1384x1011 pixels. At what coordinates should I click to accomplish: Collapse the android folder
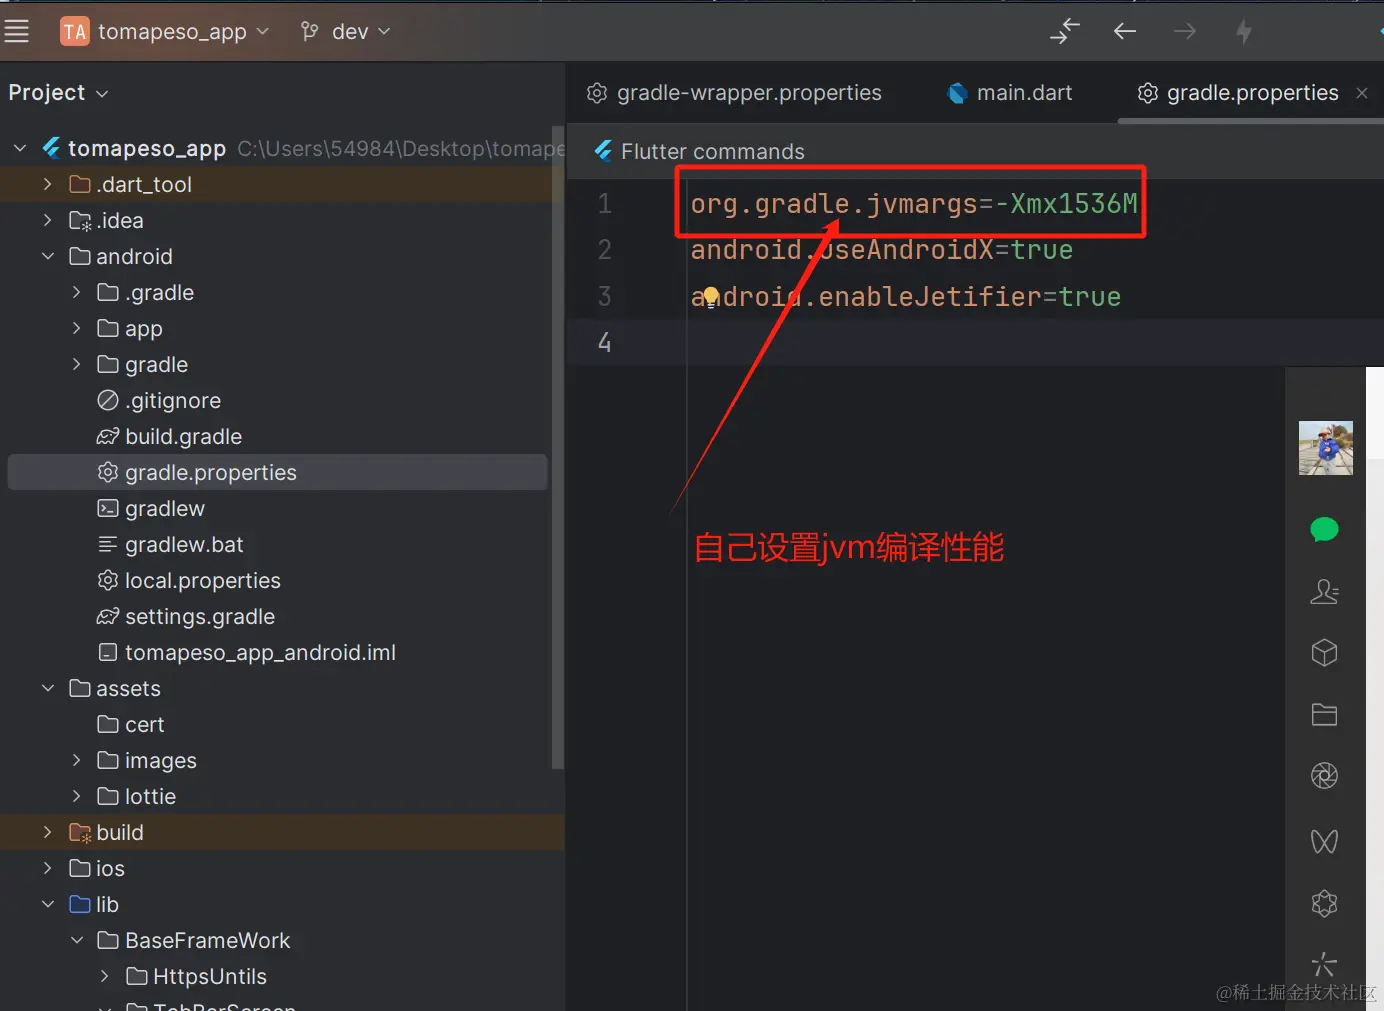click(x=47, y=256)
